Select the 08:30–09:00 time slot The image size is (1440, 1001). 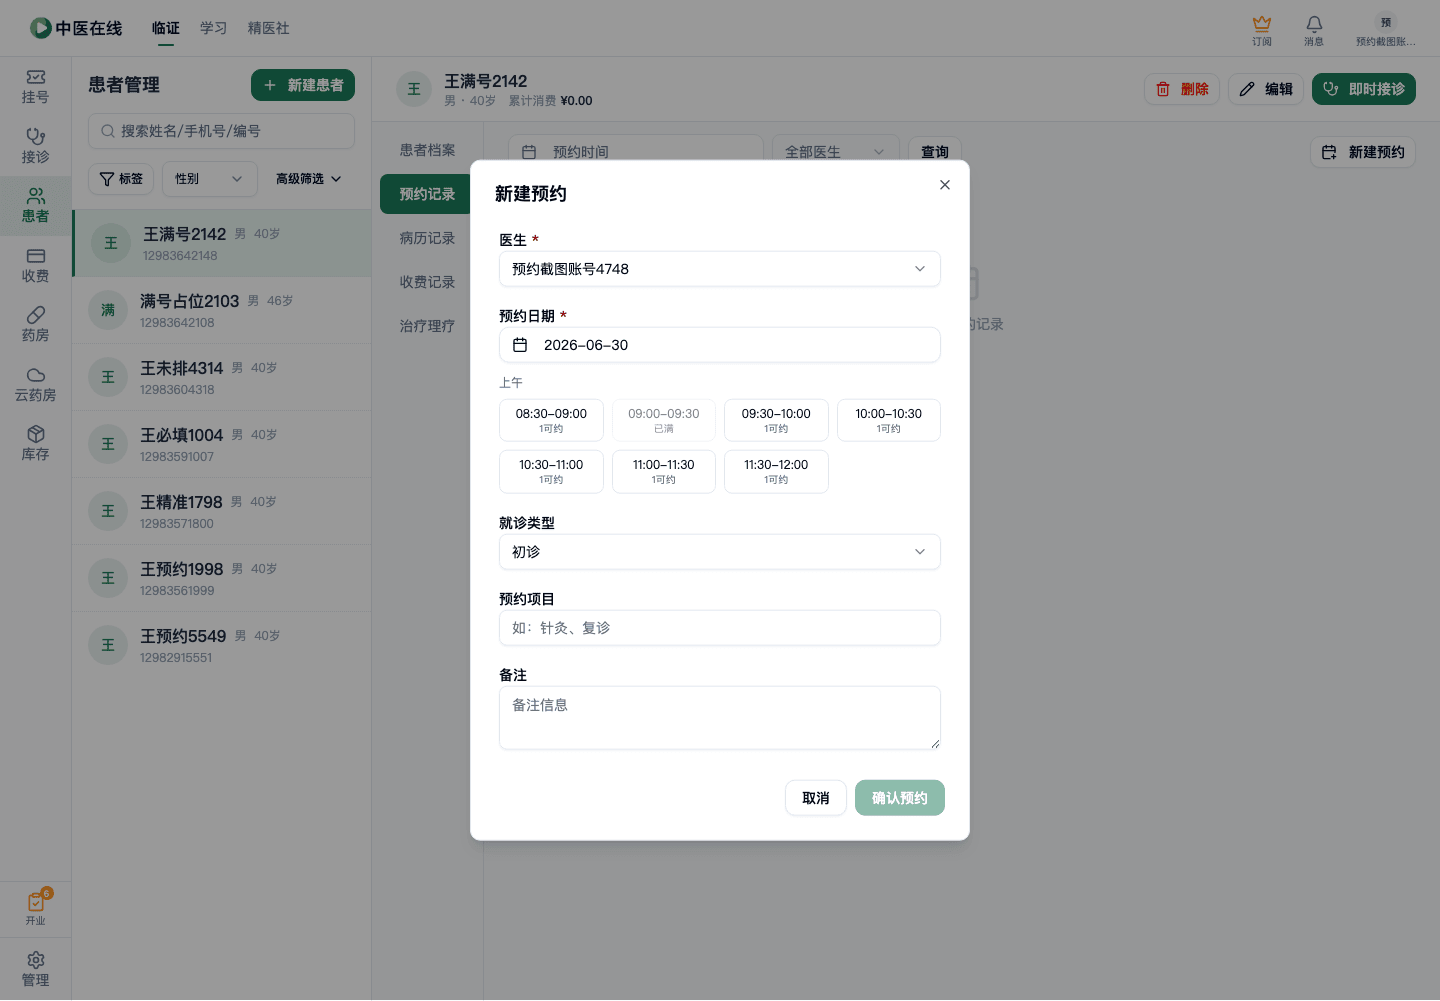(x=551, y=420)
